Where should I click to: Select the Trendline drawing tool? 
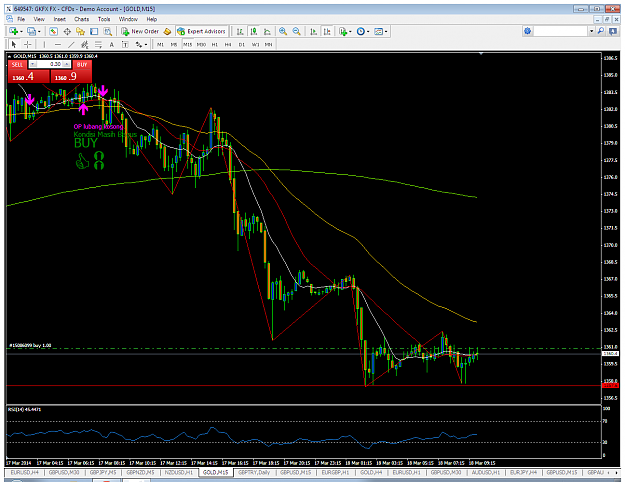tap(71, 44)
